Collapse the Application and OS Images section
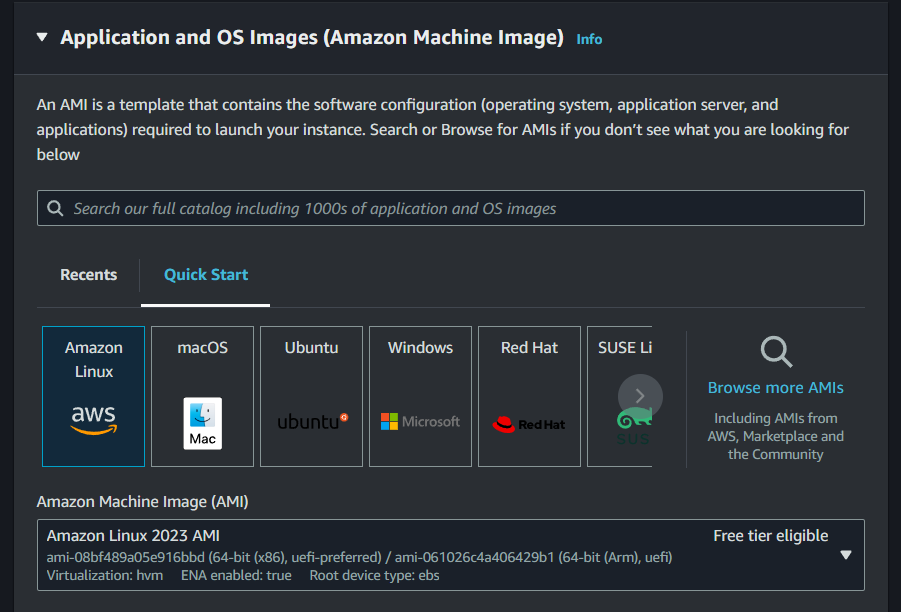Viewport: 901px width, 612px height. [x=42, y=37]
